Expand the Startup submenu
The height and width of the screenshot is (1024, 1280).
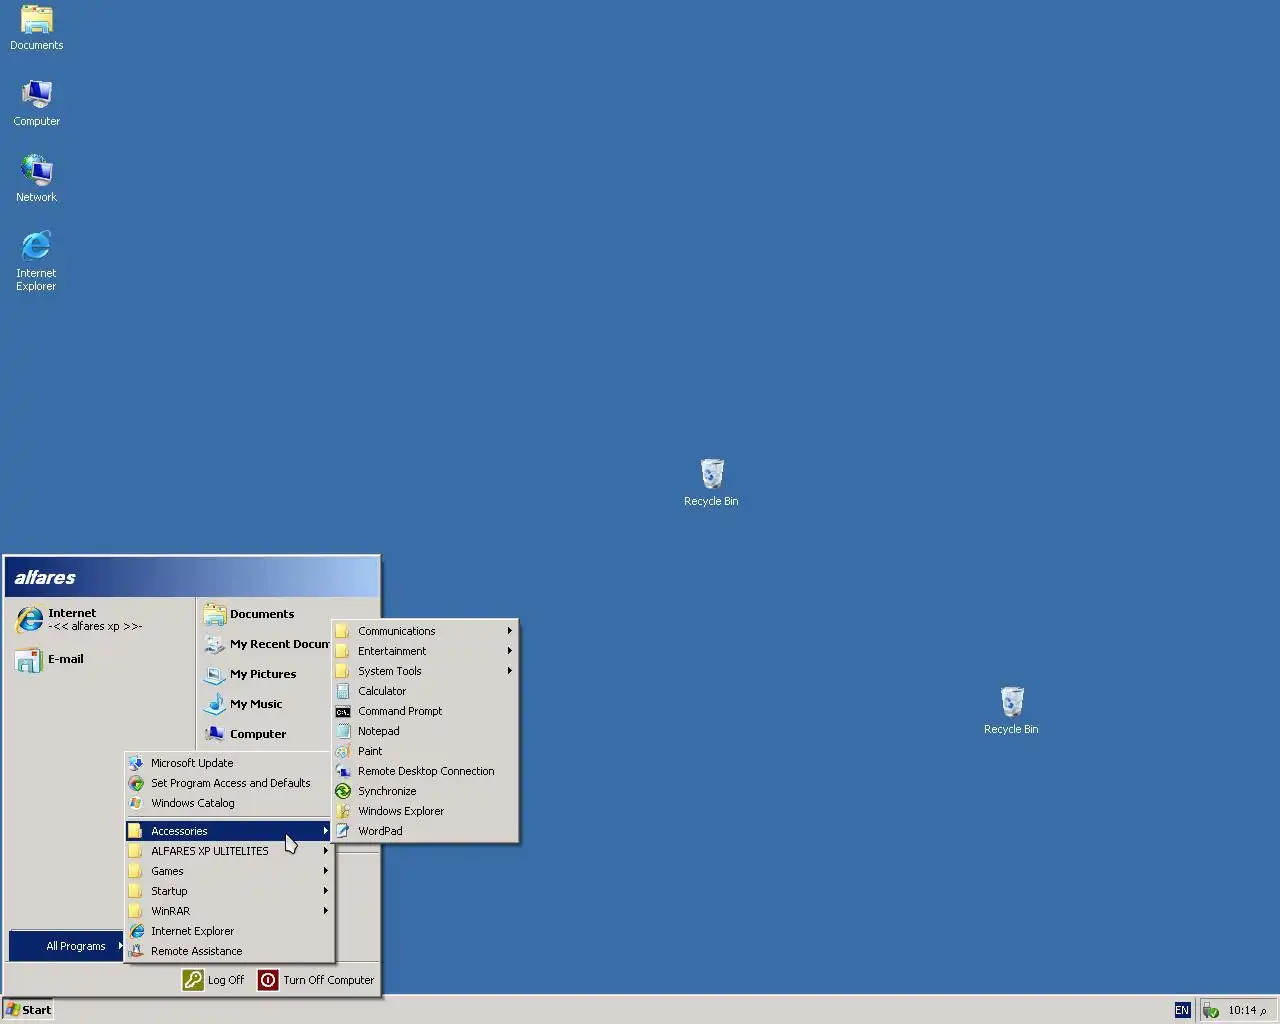(229, 891)
